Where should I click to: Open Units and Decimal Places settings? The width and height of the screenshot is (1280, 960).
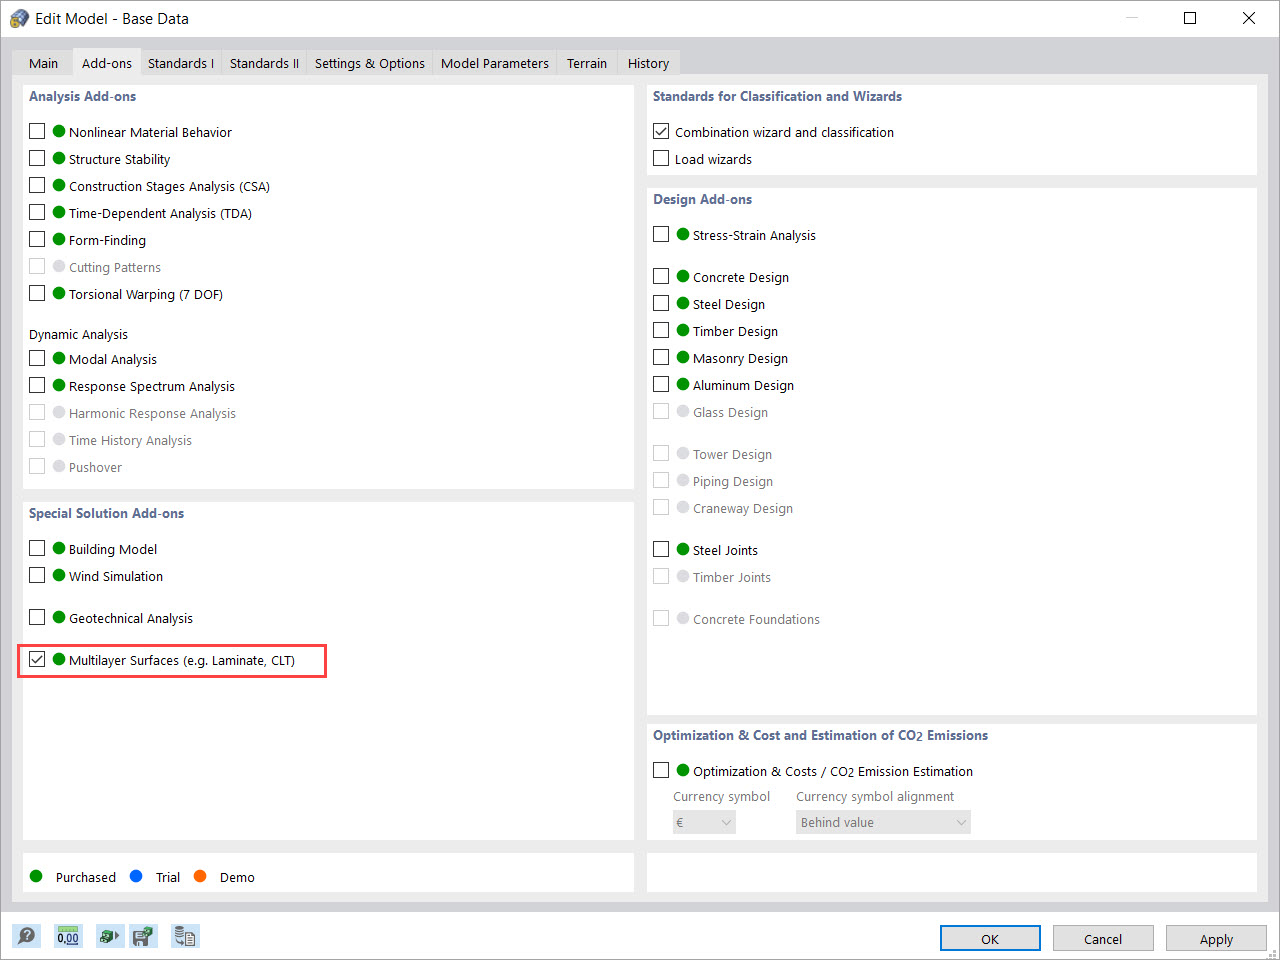click(x=68, y=936)
